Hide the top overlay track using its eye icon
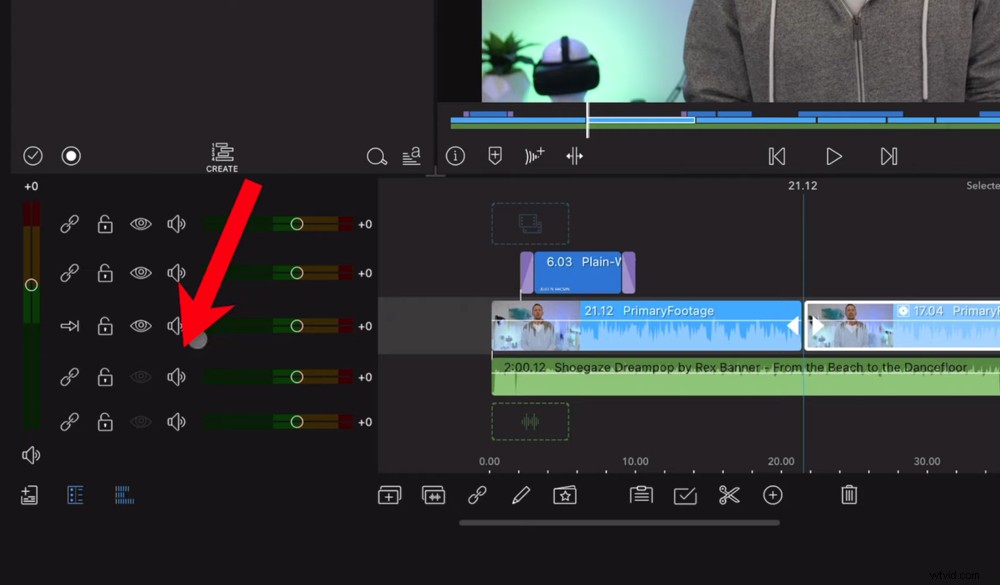Image resolution: width=1000 pixels, height=585 pixels. tap(141, 224)
